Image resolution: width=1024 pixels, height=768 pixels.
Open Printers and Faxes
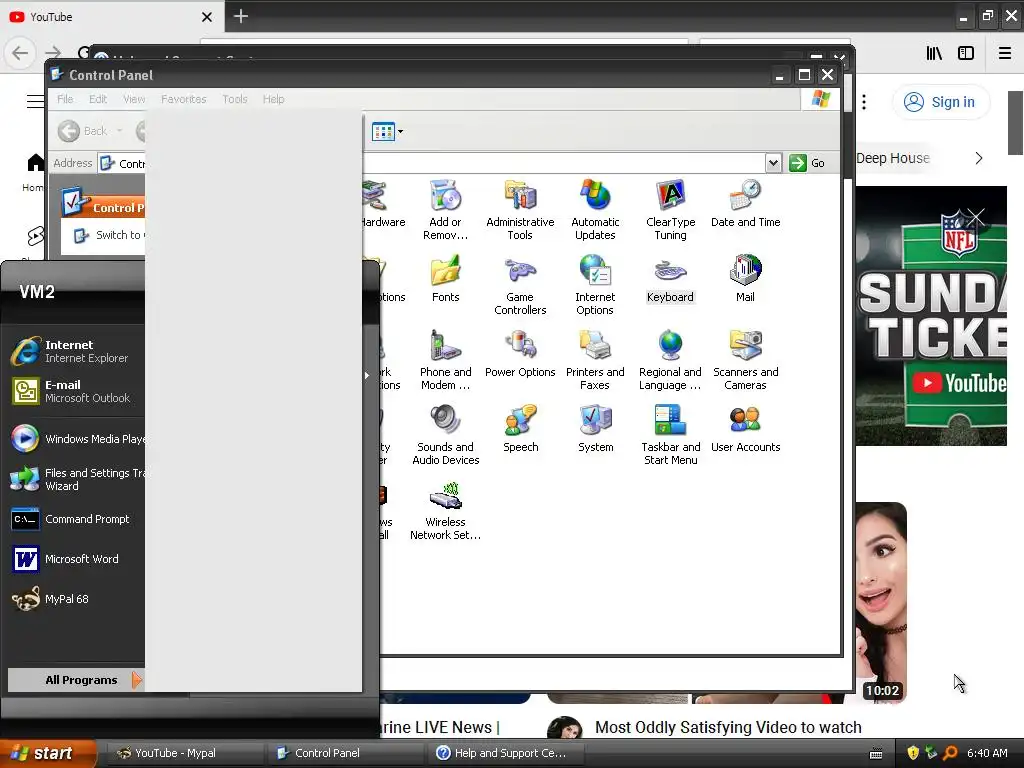595,360
